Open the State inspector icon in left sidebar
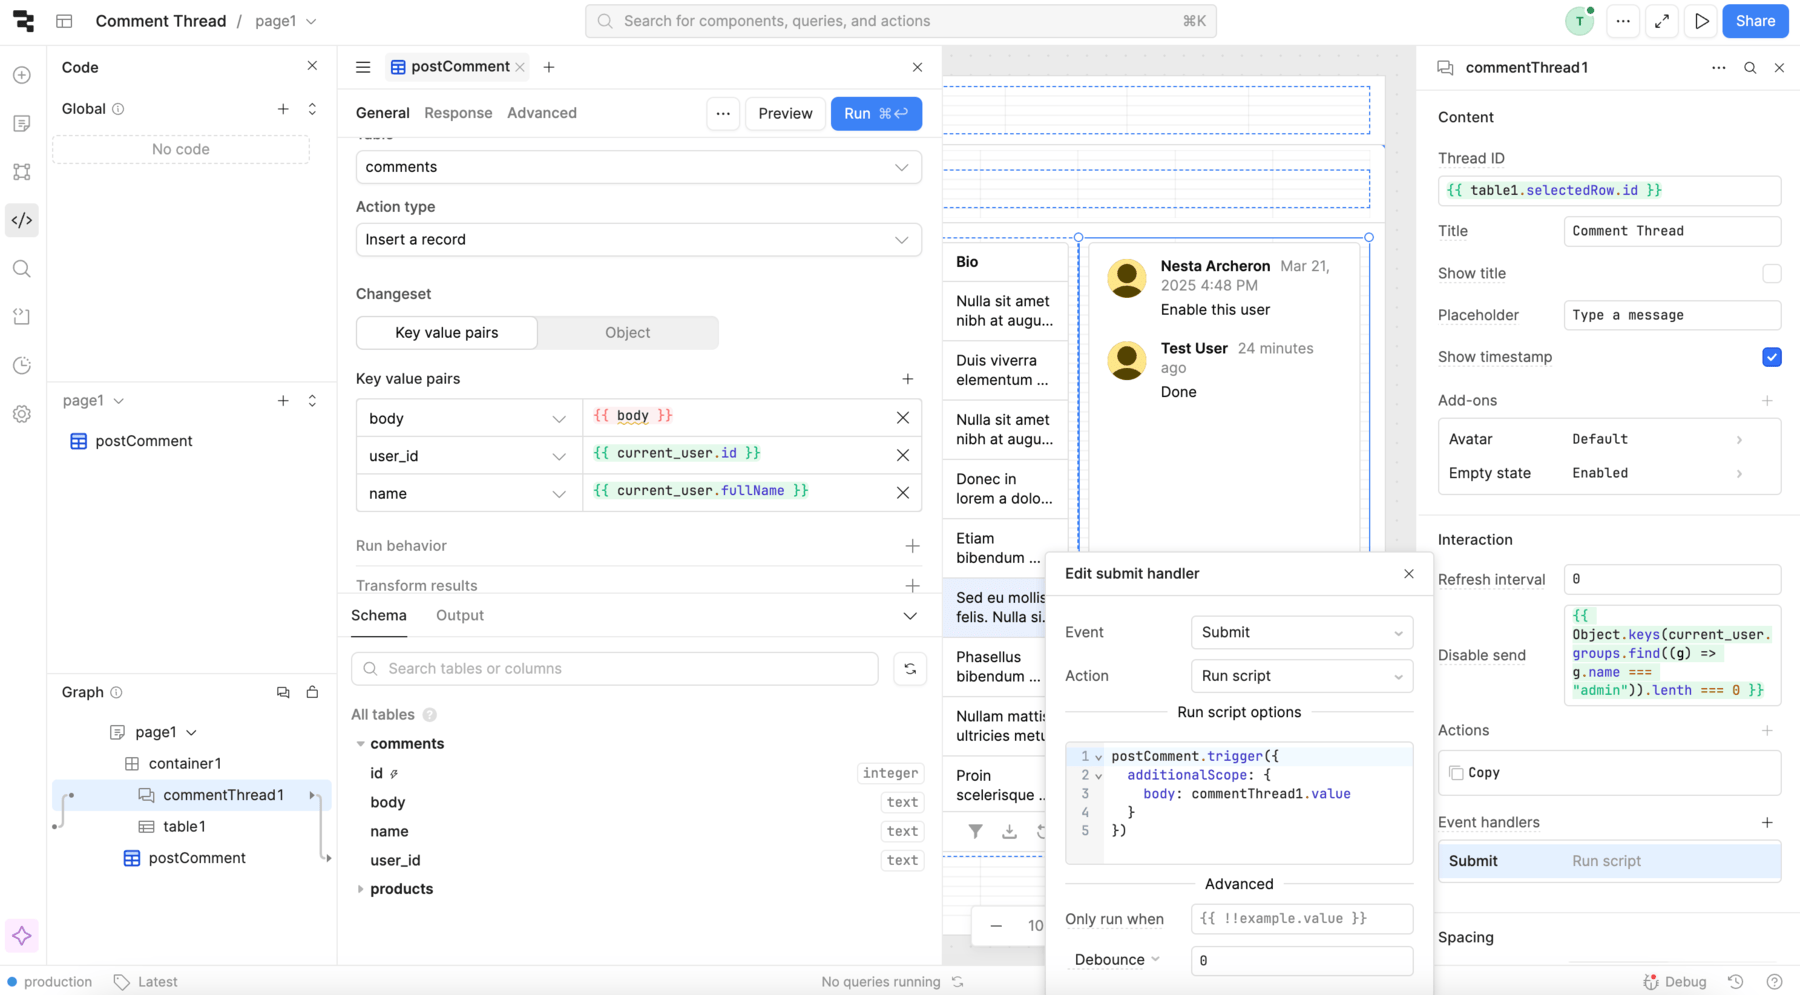This screenshot has width=1800, height=995. (x=22, y=317)
